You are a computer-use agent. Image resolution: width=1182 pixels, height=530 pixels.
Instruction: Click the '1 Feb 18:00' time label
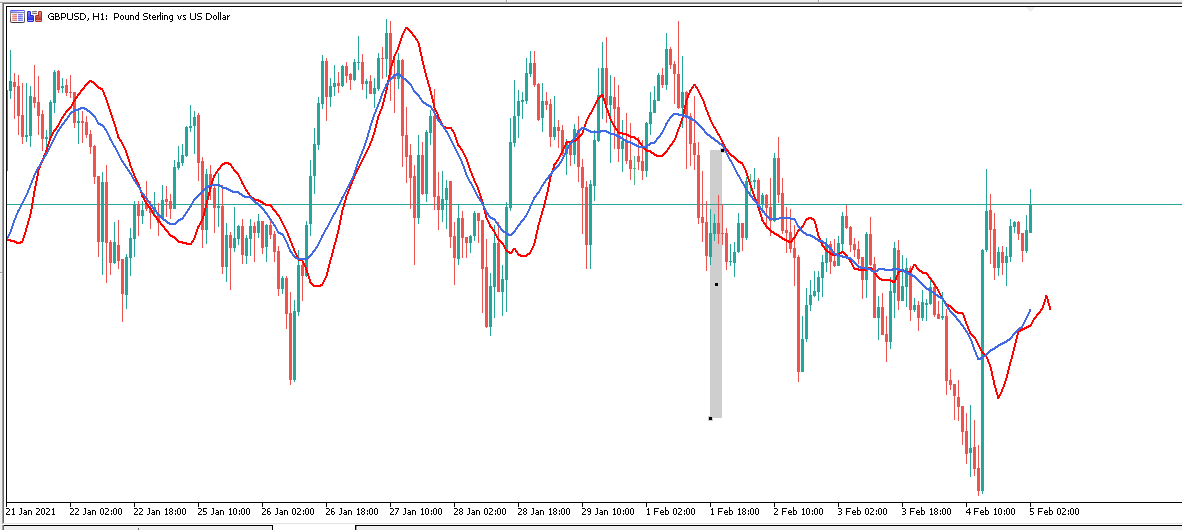734,511
